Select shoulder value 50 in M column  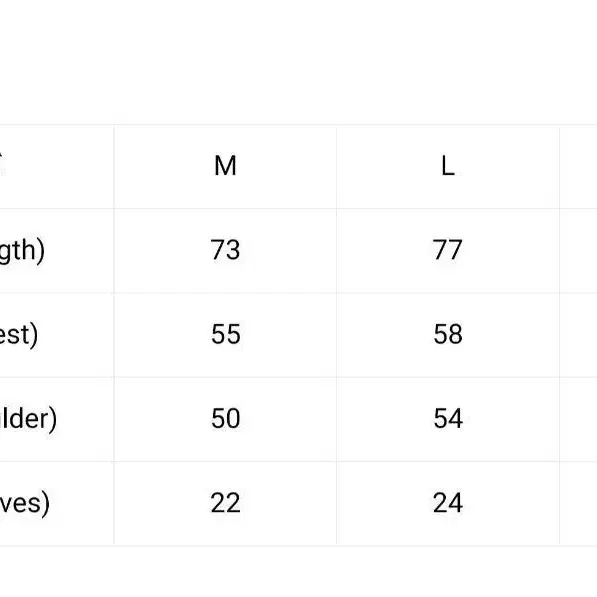[225, 418]
